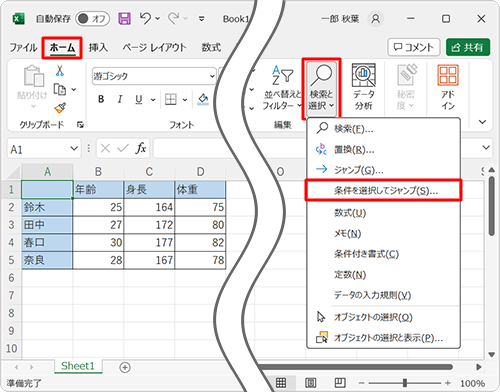Select データの入力規則(V) menu entry
Image resolution: width=500 pixels, height=392 pixels.
coord(383,295)
